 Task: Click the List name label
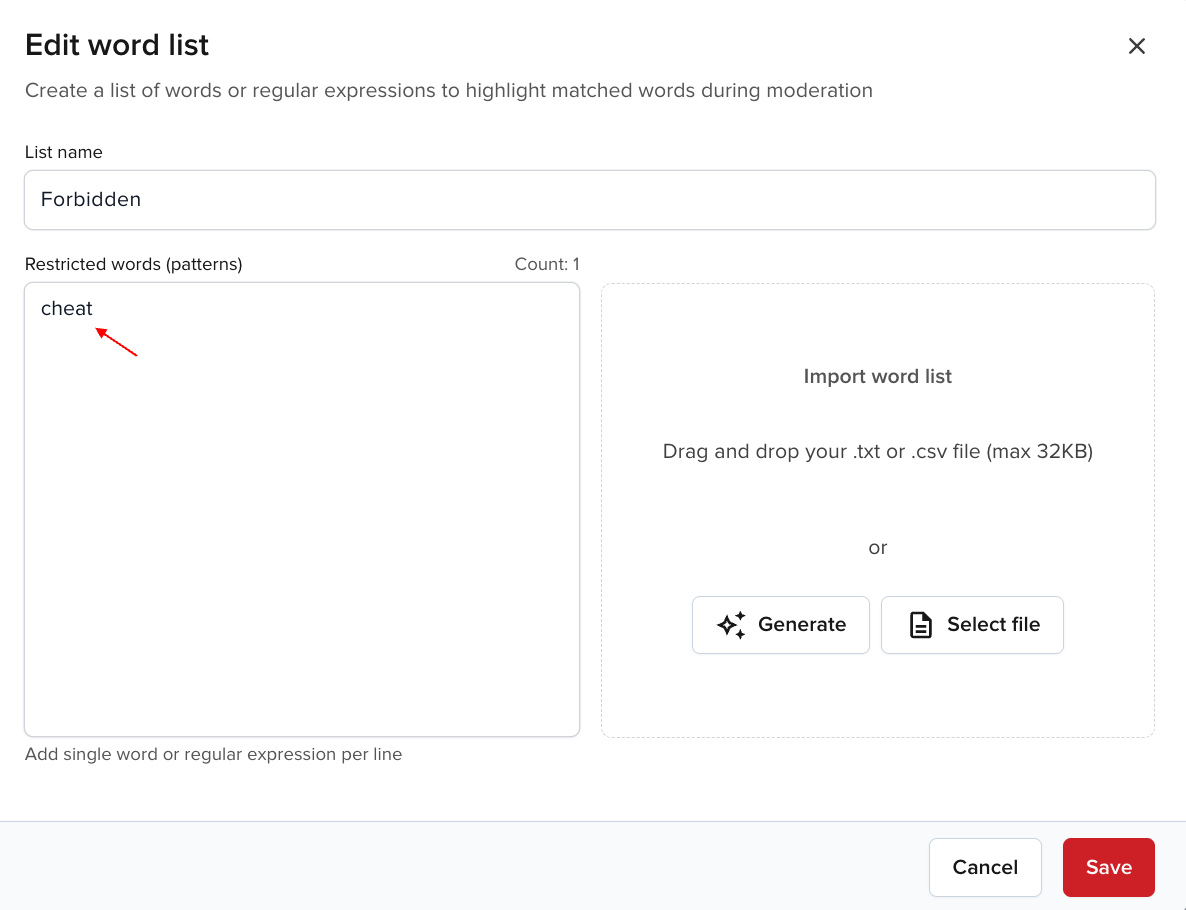pyautogui.click(x=63, y=152)
